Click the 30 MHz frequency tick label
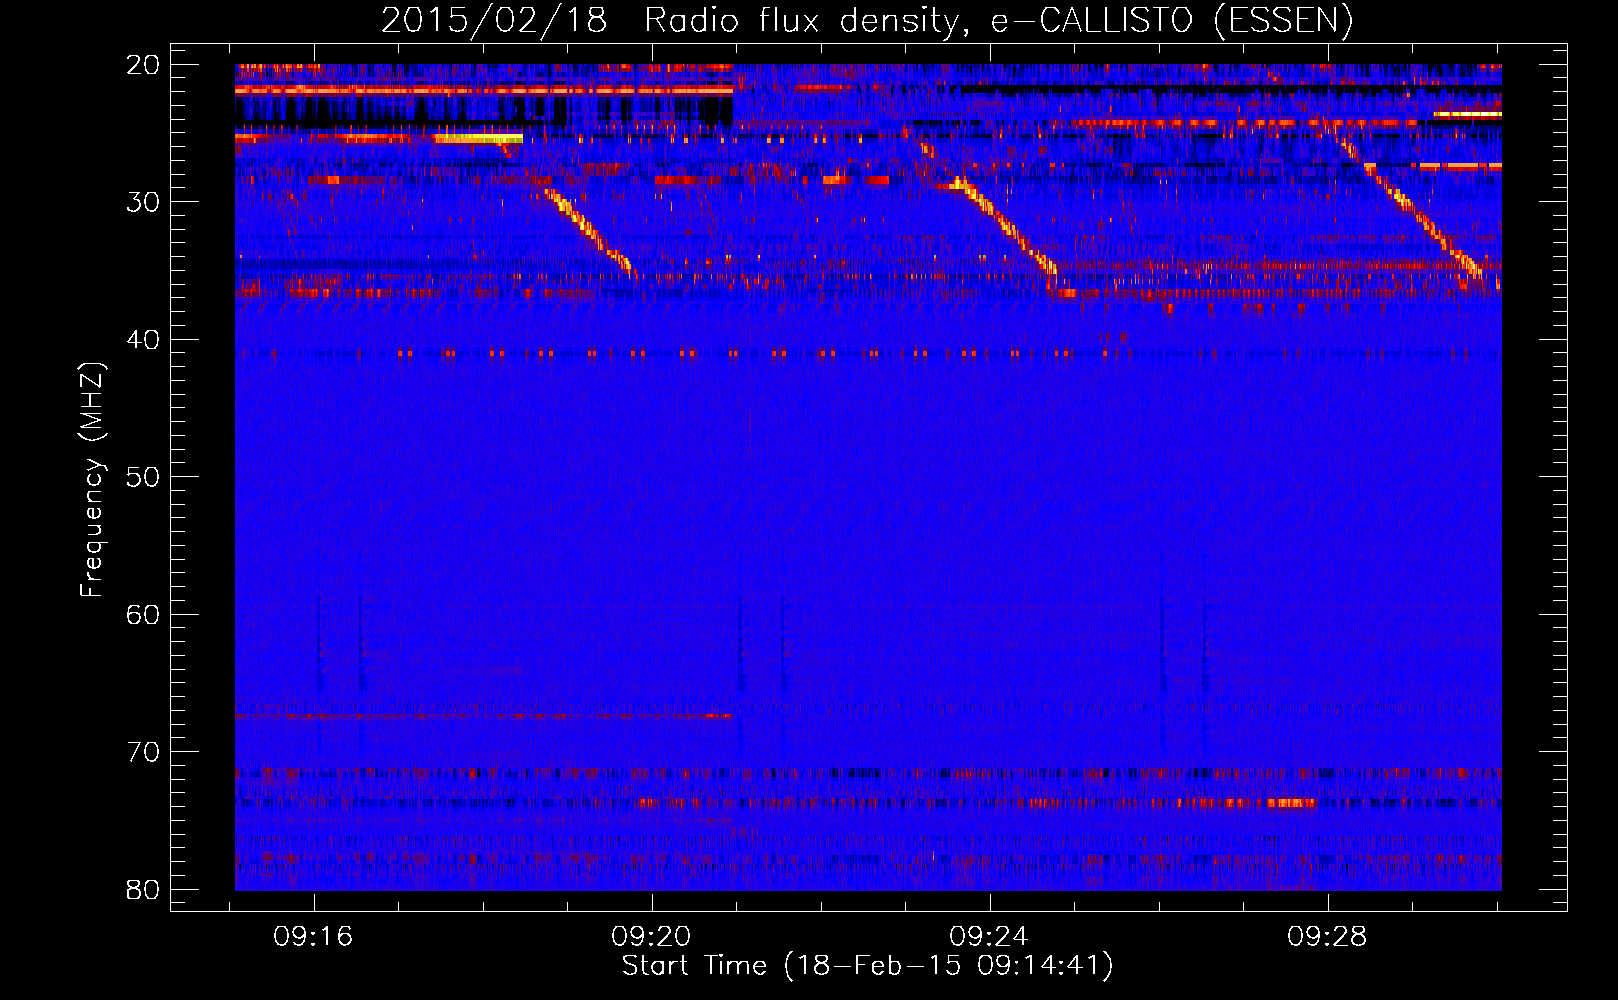This screenshot has width=1618, height=1000. [x=143, y=202]
